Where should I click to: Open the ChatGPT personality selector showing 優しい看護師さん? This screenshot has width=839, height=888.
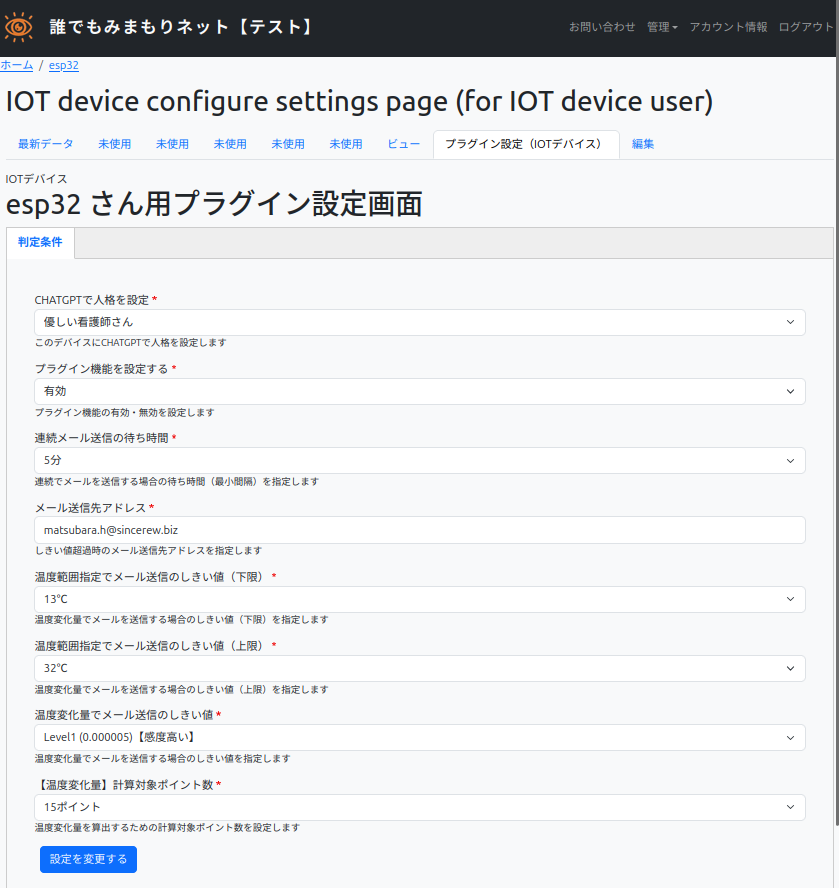[x=419, y=322]
